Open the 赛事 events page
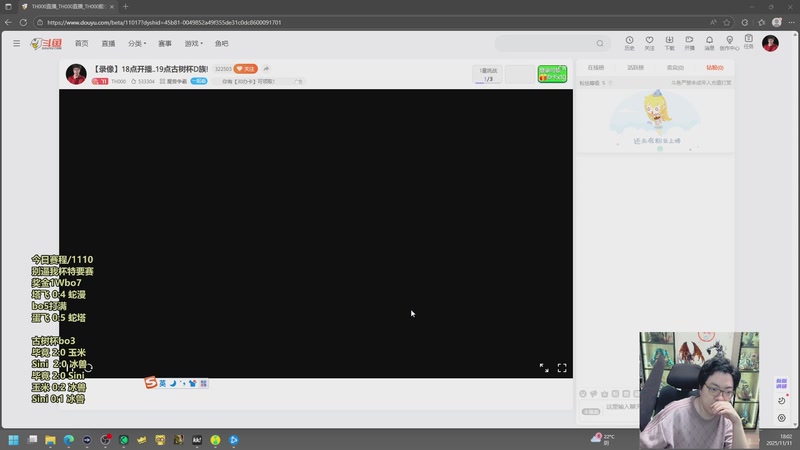Screen dimensions: 800x450 [165, 44]
